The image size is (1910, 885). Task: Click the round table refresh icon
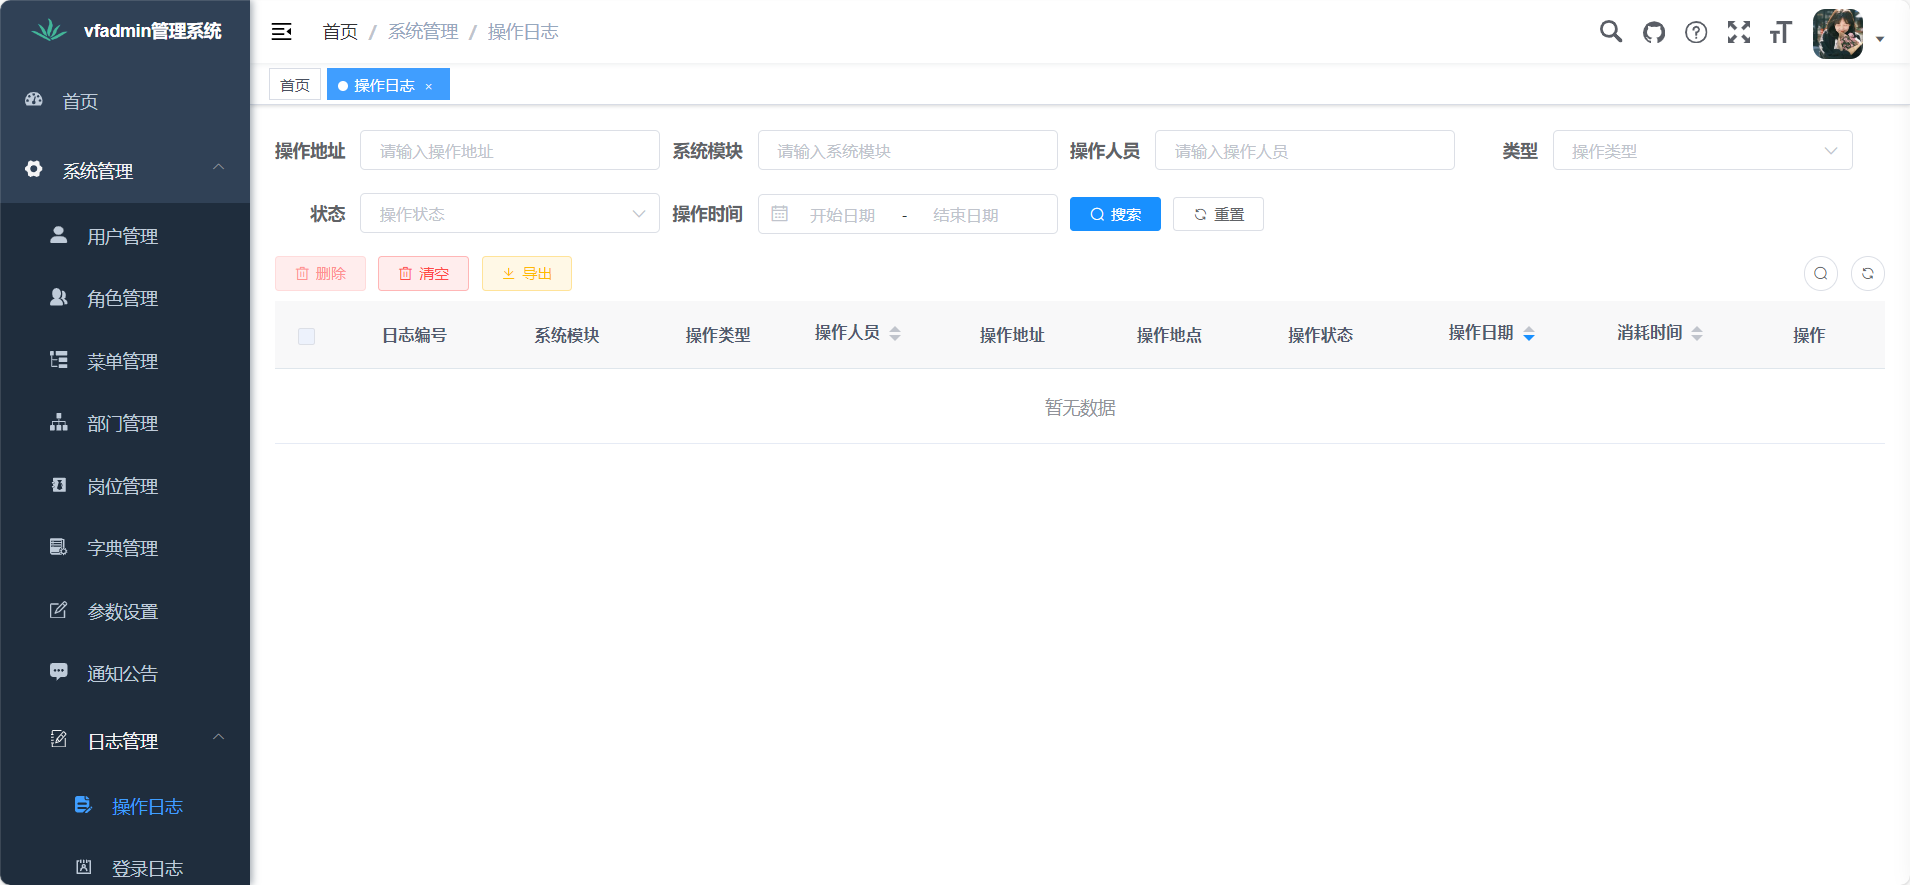(x=1867, y=273)
